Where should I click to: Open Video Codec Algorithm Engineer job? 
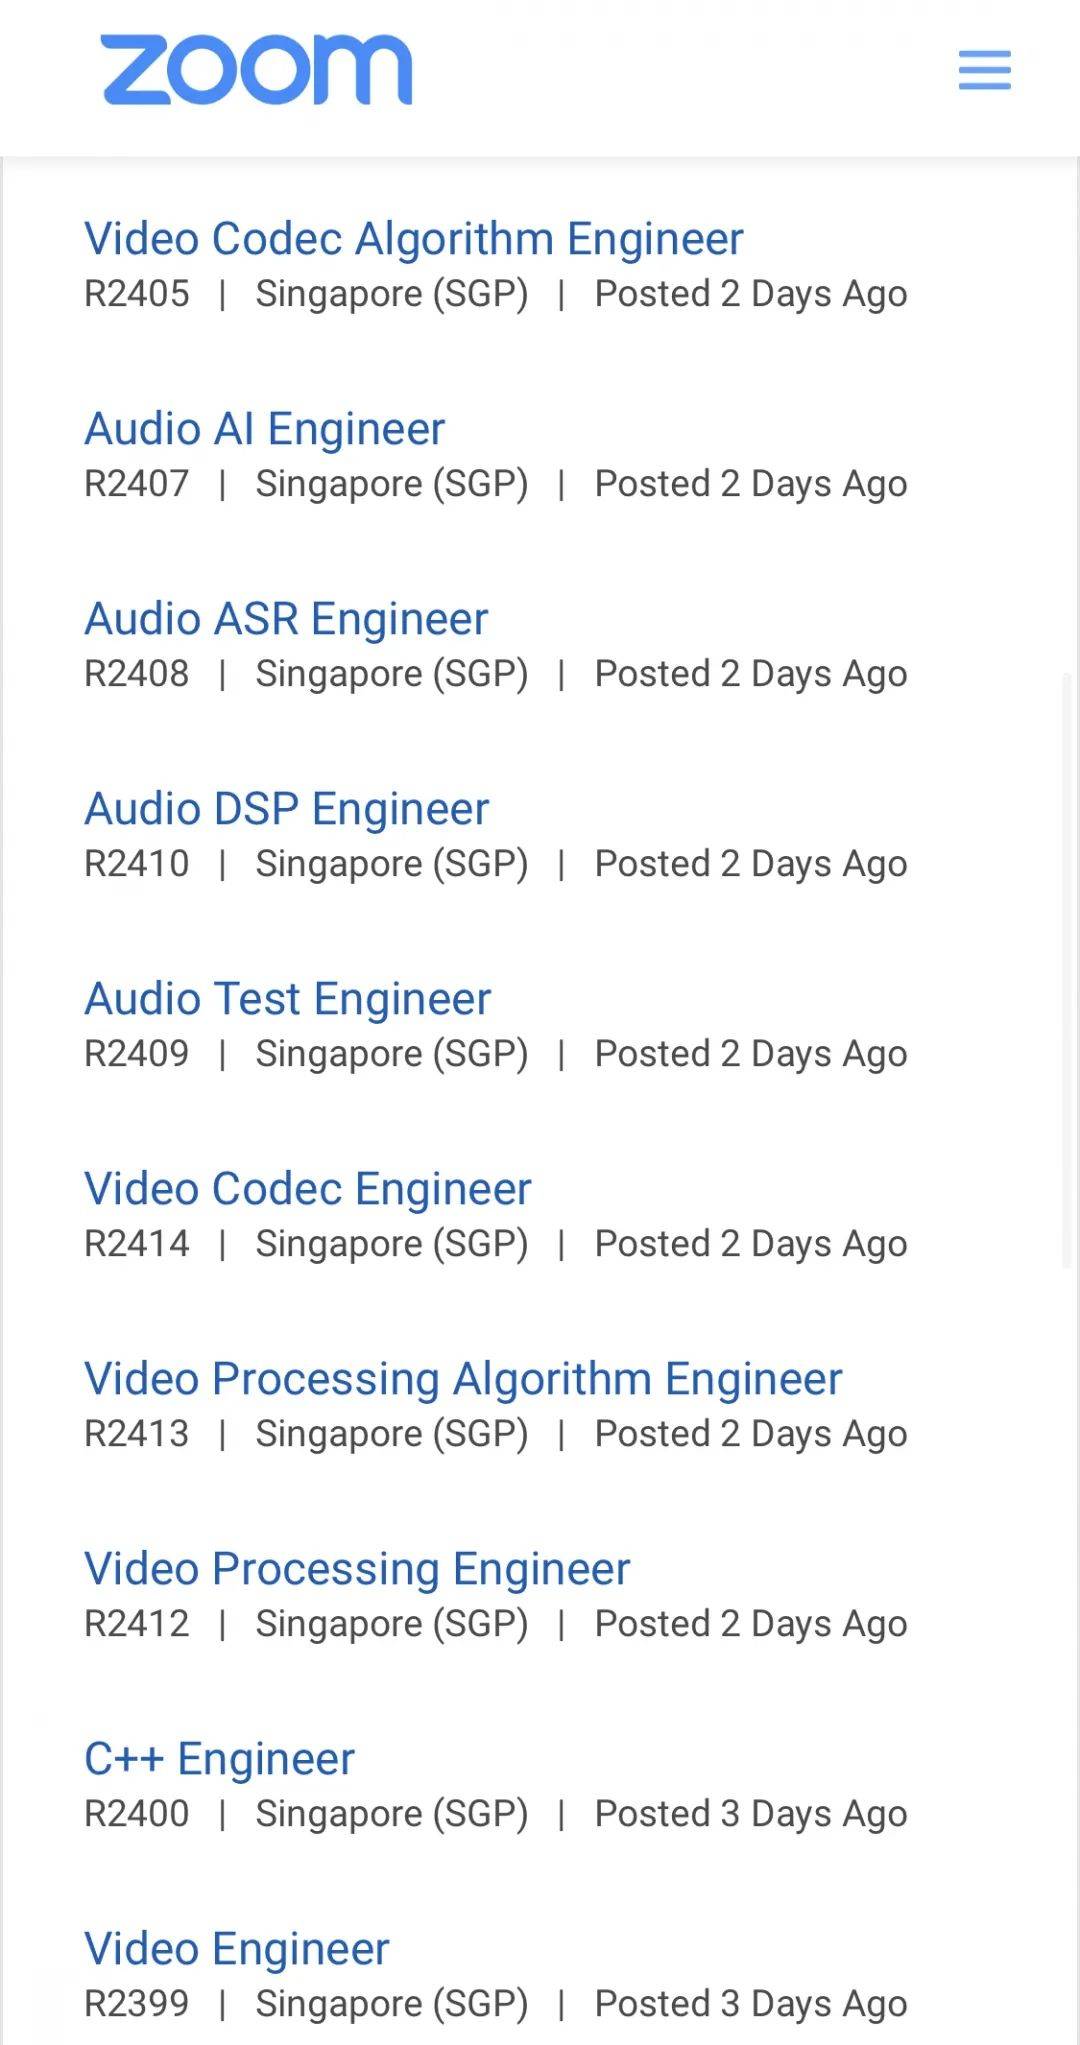tap(413, 239)
